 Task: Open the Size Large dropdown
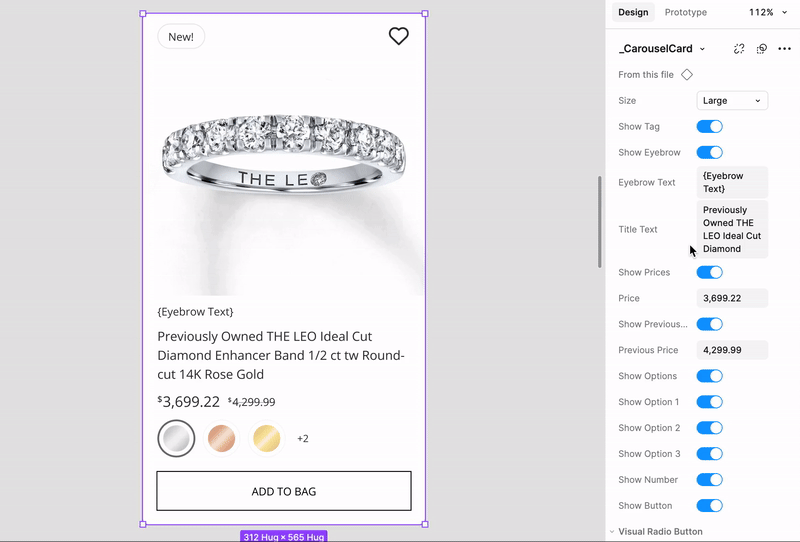pos(732,101)
